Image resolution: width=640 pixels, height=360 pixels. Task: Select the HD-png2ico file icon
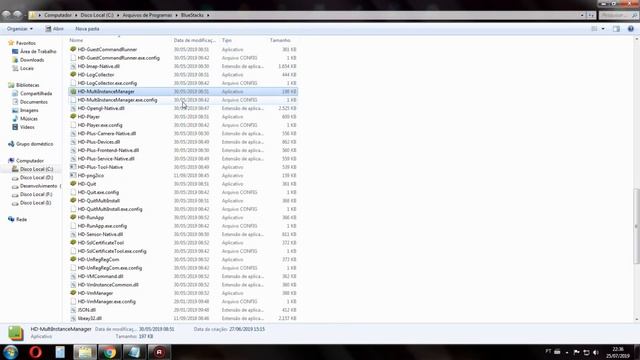[73, 176]
